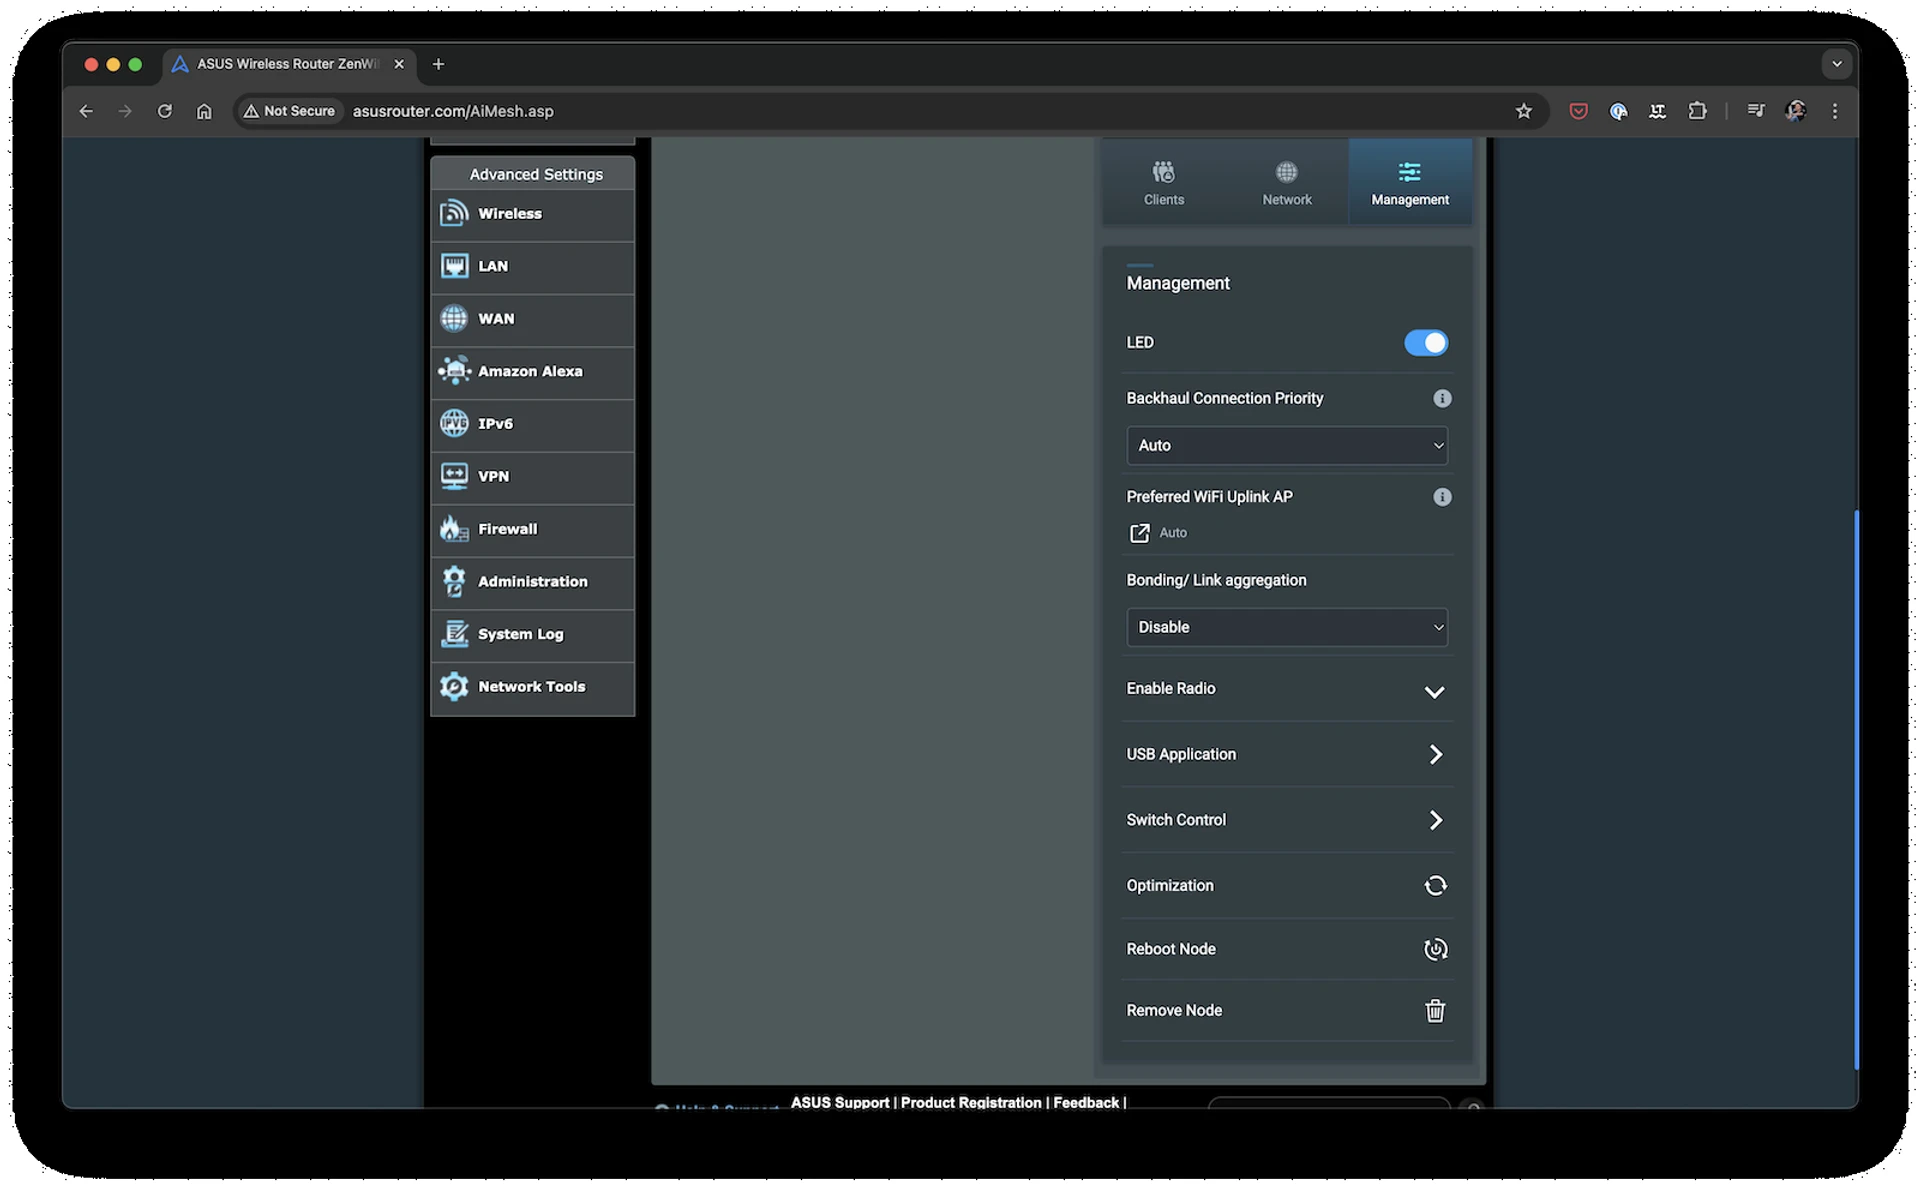The width and height of the screenshot is (1920, 1189).
Task: Click the Not Secure site indicator
Action: pos(289,111)
